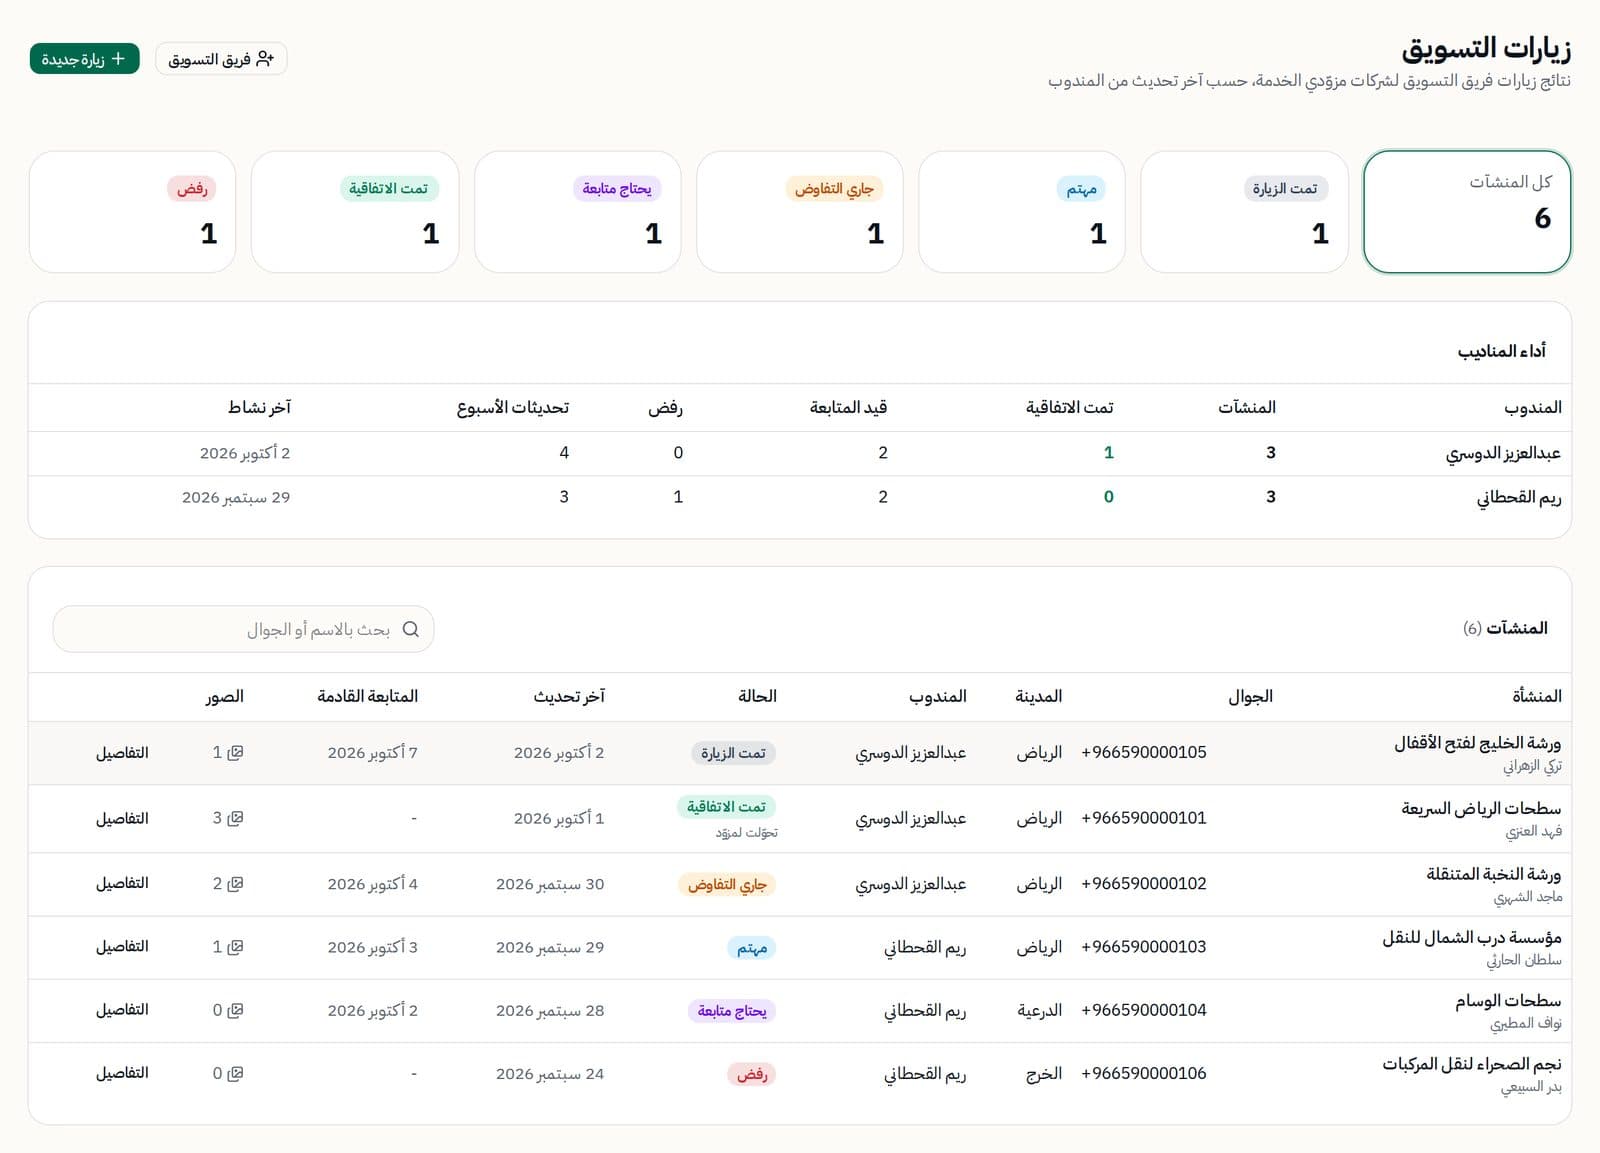Open photos icon for مؤسسة درب الشمال للنقل
This screenshot has height=1153, width=1600.
point(235,947)
